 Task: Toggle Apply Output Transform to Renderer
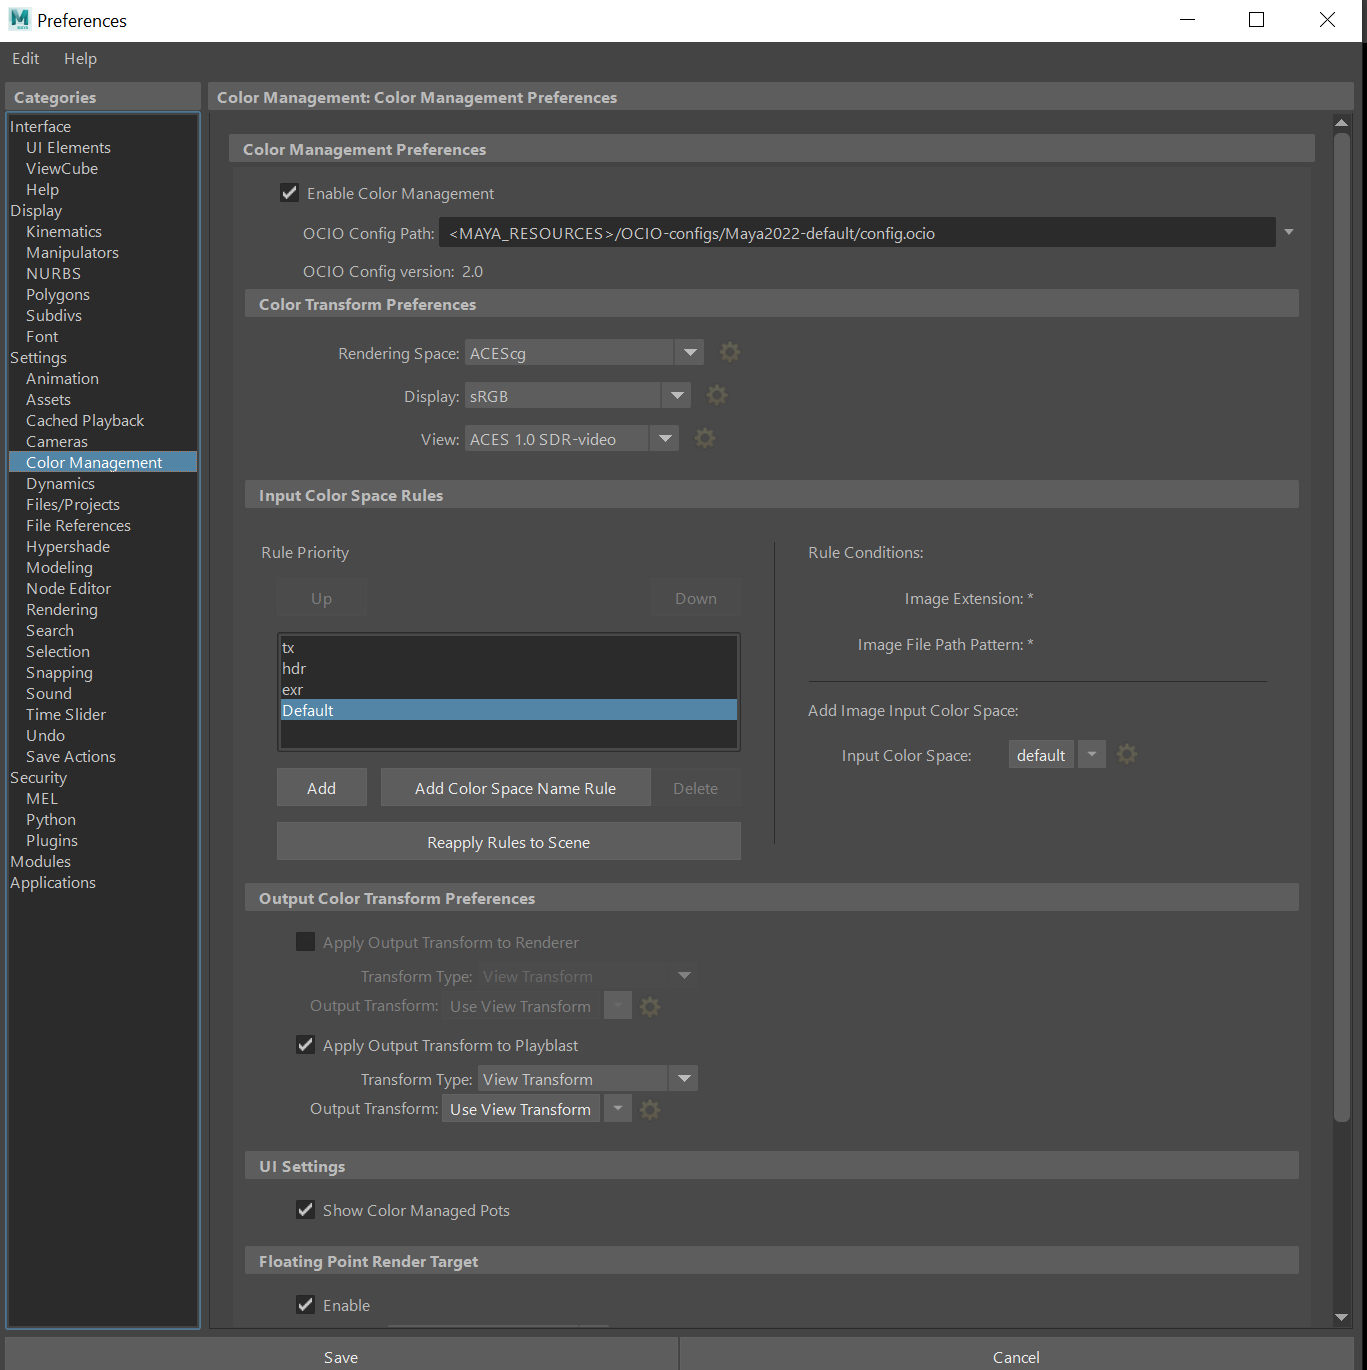(306, 942)
